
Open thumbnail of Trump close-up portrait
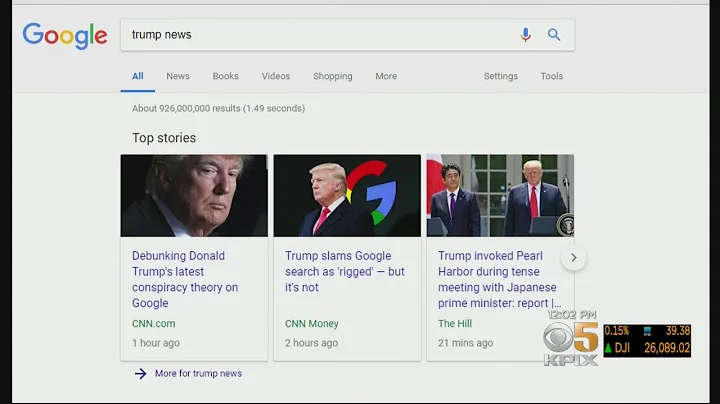(x=194, y=196)
